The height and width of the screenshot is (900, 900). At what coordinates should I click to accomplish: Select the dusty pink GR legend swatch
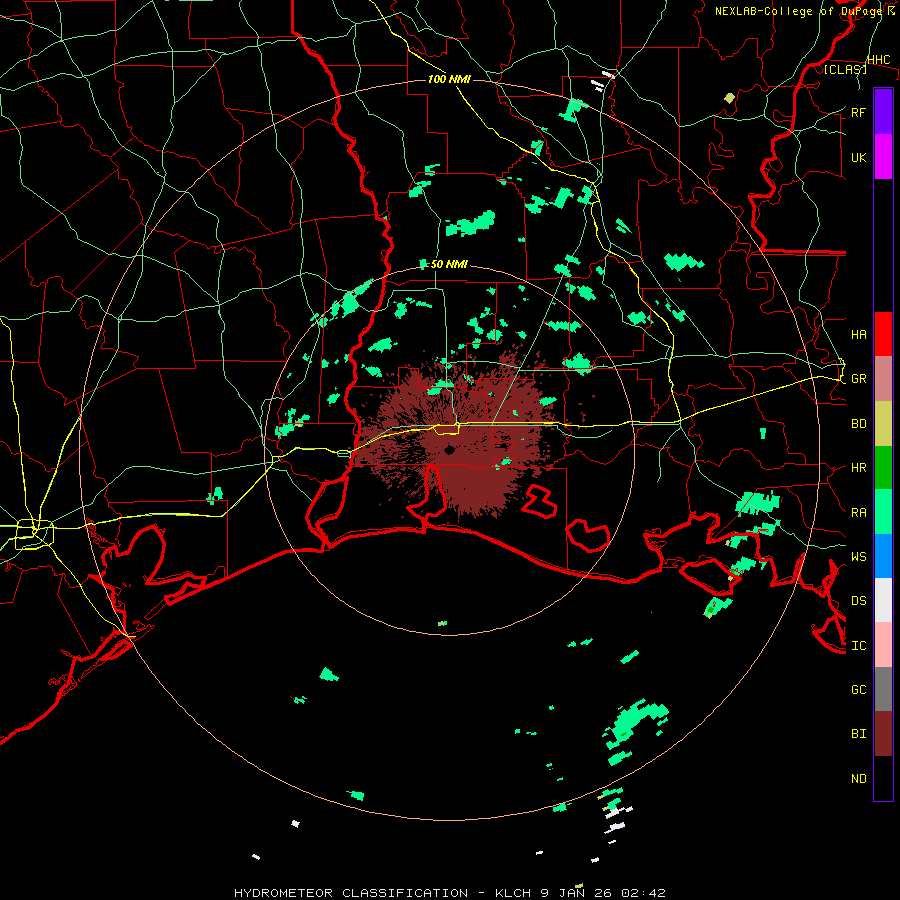(x=883, y=379)
